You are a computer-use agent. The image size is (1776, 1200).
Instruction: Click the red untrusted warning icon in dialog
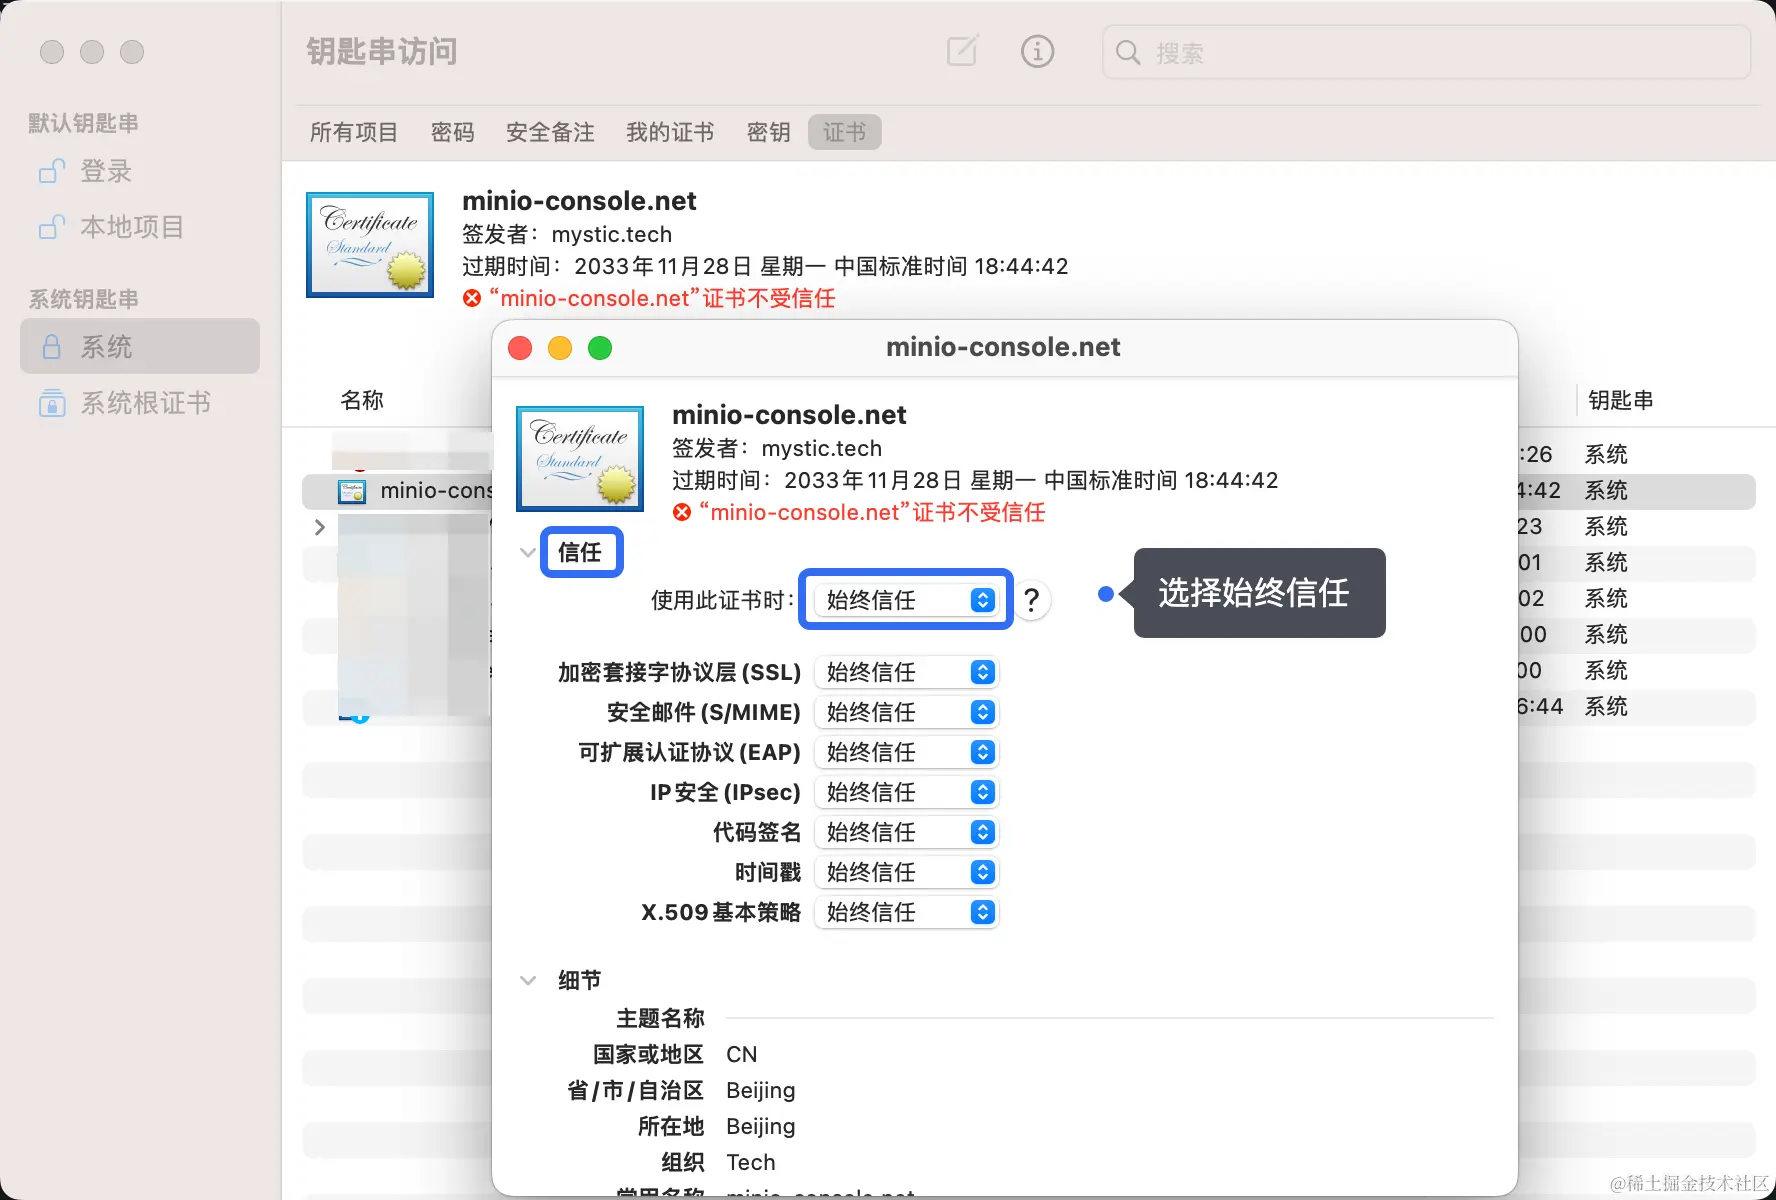pyautogui.click(x=682, y=512)
